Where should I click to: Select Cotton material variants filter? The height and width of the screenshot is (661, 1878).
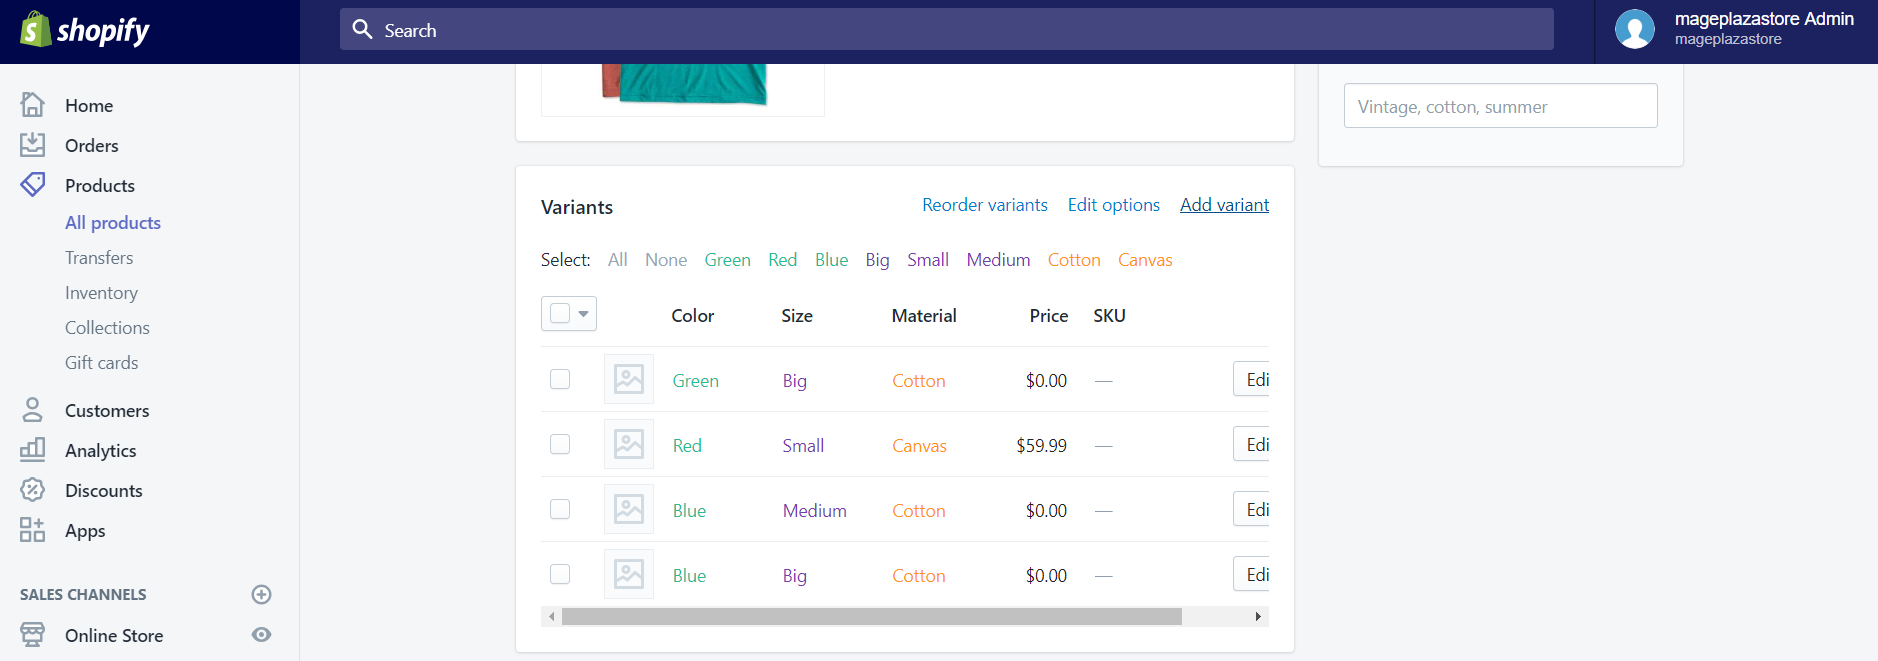1074,259
